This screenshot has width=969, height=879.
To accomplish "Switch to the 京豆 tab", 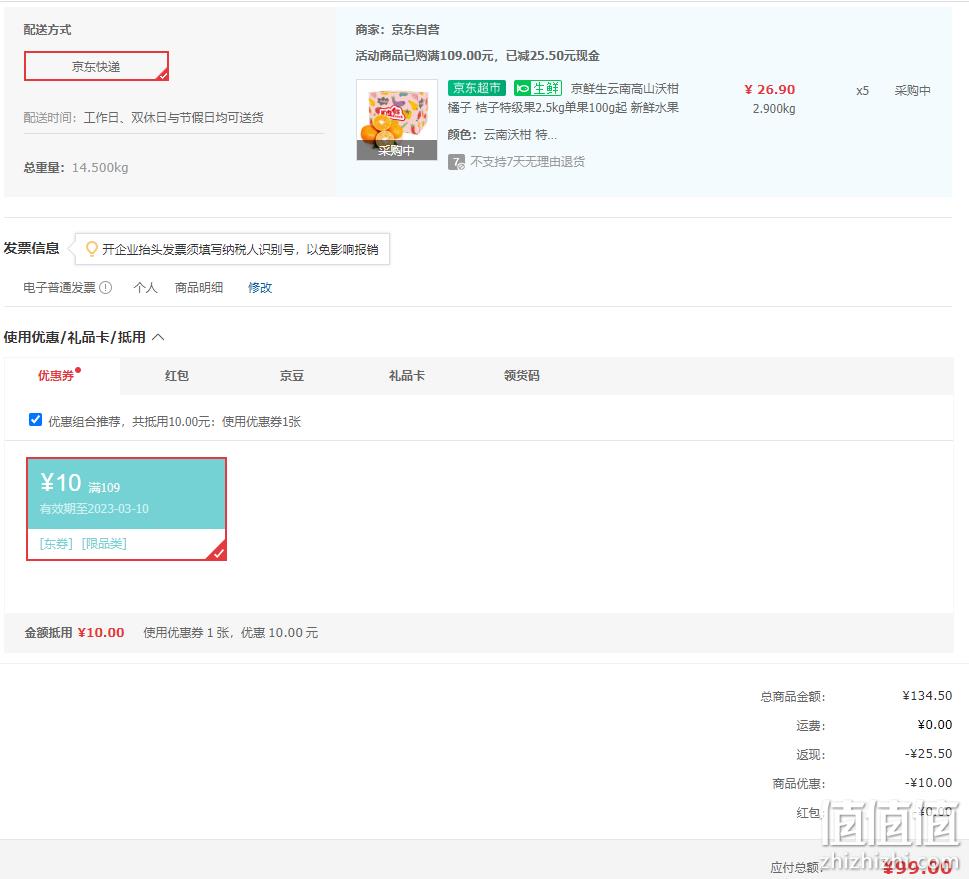I will (292, 375).
